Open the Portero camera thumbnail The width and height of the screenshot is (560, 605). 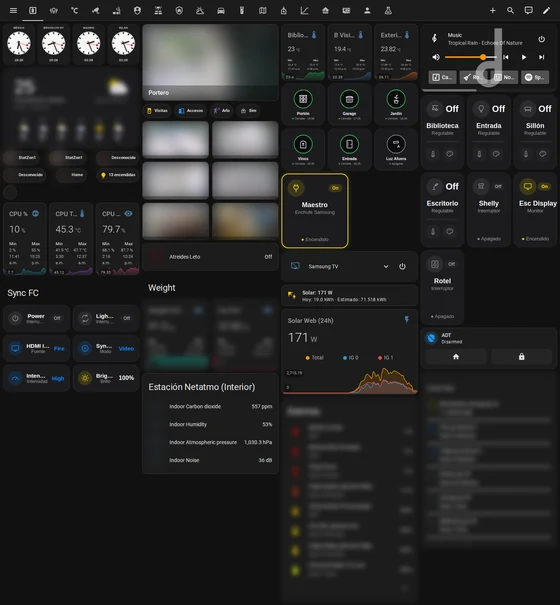[x=210, y=62]
